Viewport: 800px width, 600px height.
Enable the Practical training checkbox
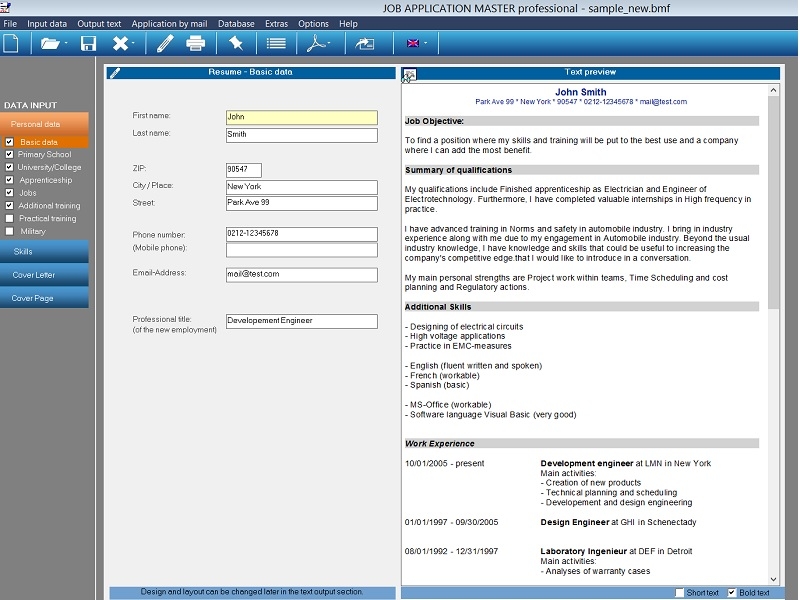coord(9,218)
